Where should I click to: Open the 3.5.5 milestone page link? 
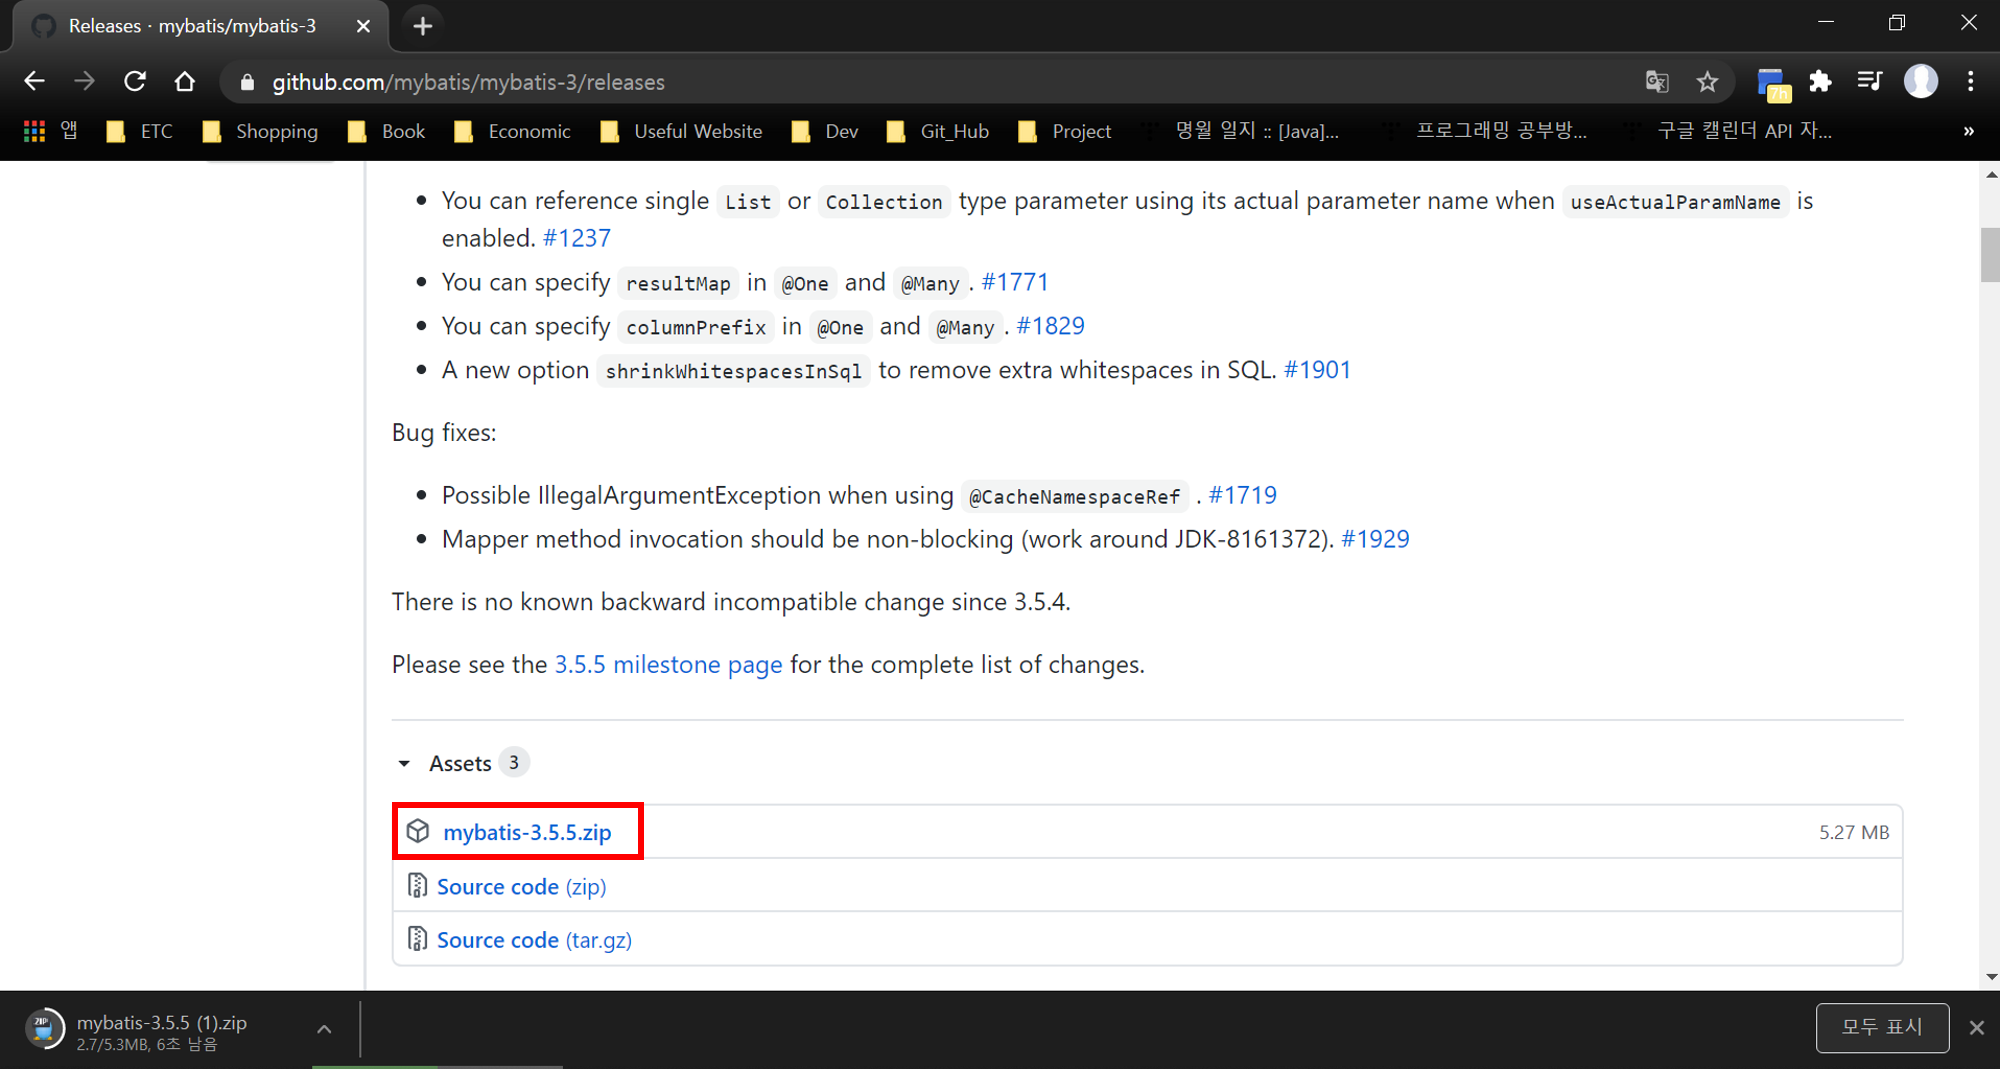(x=668, y=665)
